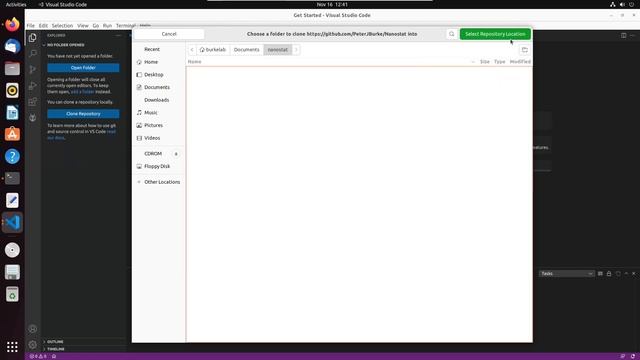Sort files by Modified column
Screen dimensions: 640x360
520,62
